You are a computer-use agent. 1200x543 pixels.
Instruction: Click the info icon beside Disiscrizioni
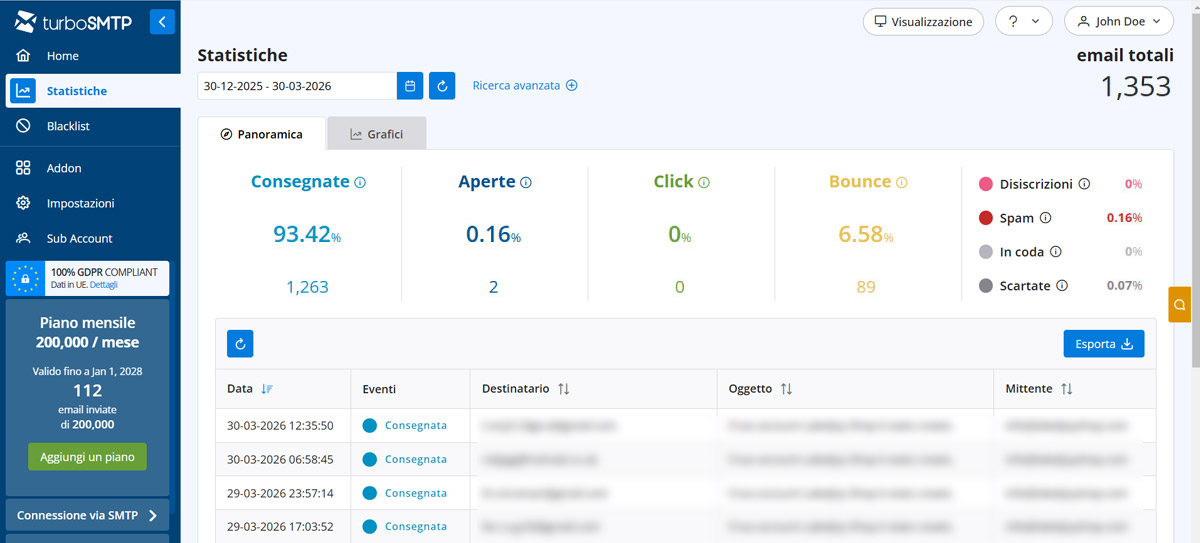(x=1085, y=184)
